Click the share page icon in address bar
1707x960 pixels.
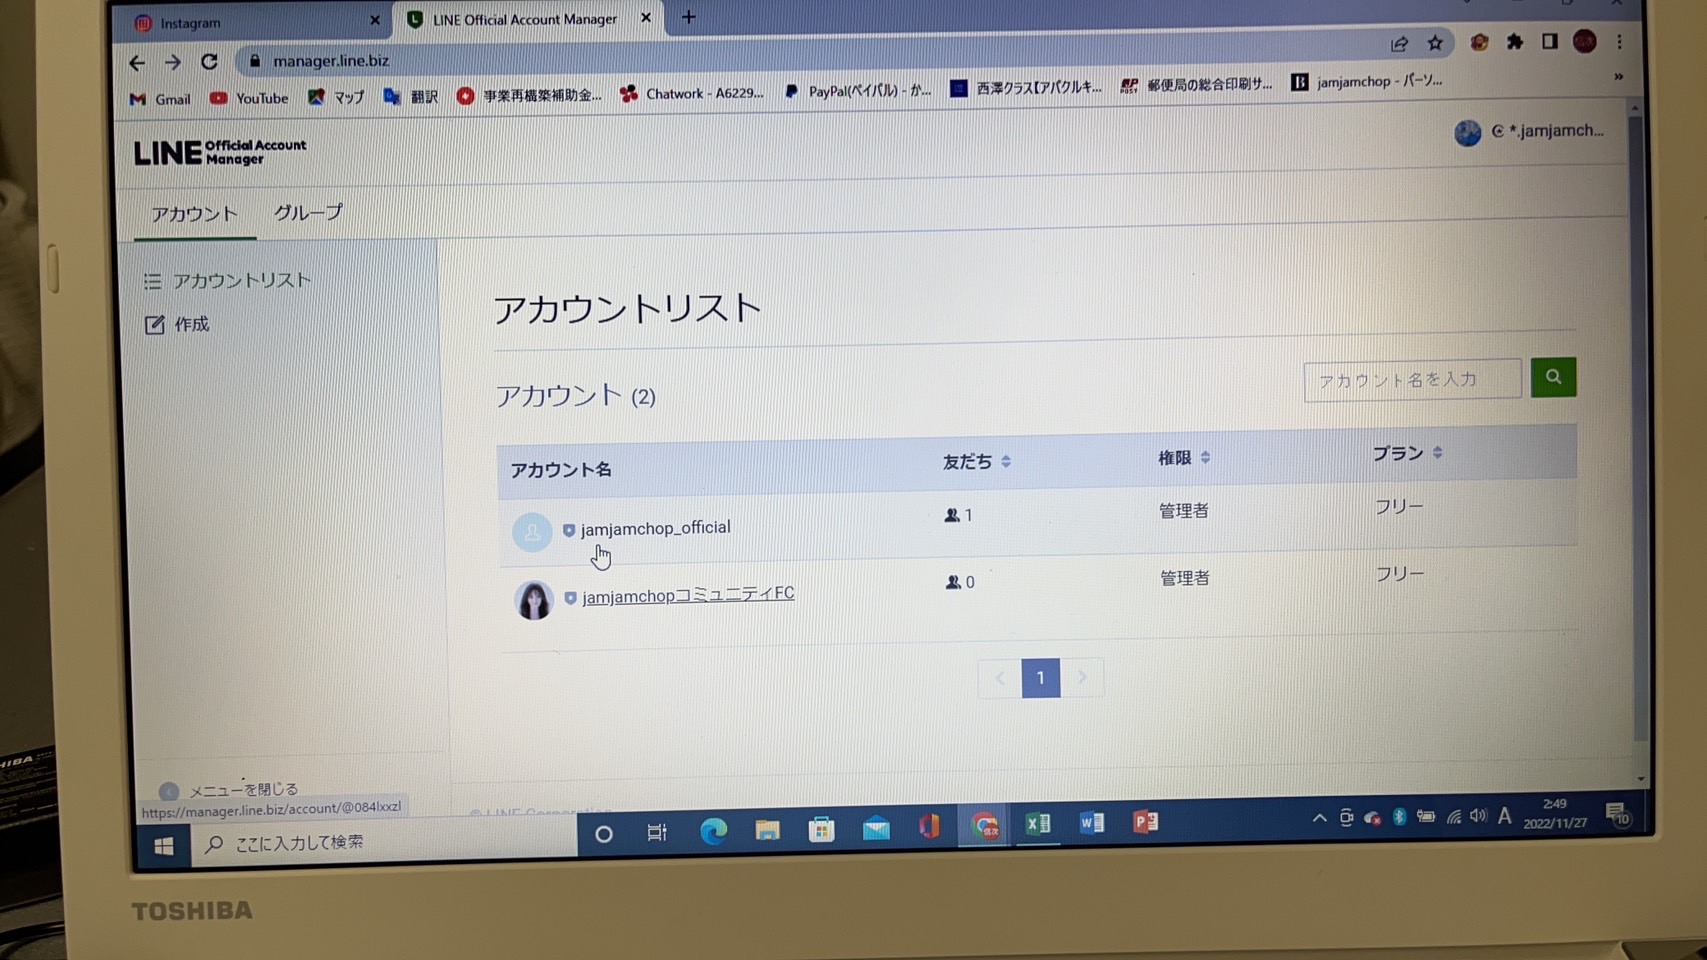(x=1399, y=43)
